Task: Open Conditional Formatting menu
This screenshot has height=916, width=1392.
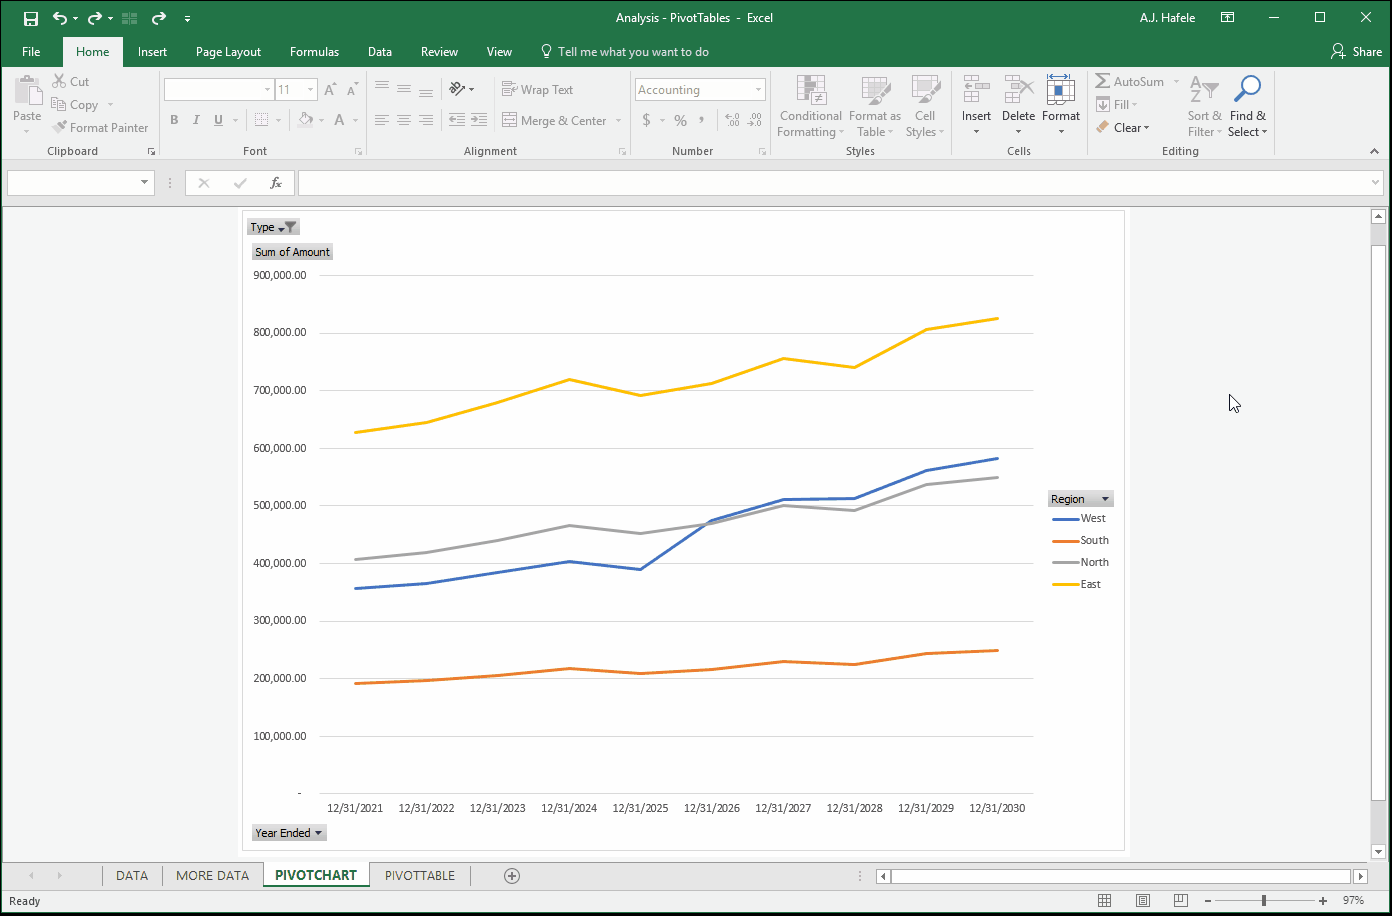Action: tap(811, 107)
